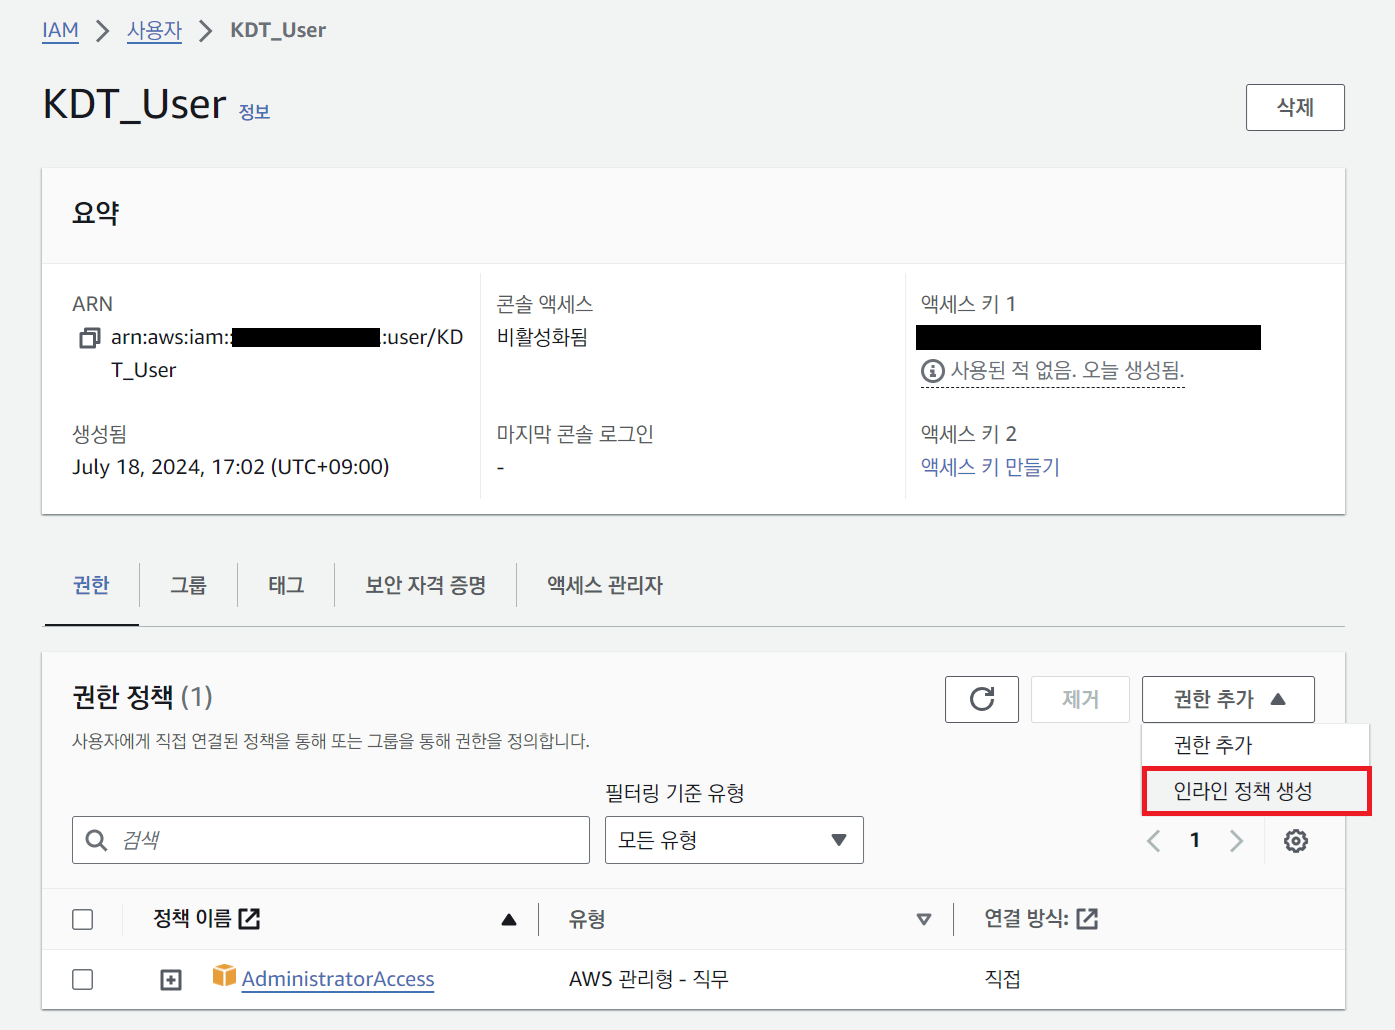
Task: Click the AWS 관리형 - 직무 cell
Action: [649, 979]
